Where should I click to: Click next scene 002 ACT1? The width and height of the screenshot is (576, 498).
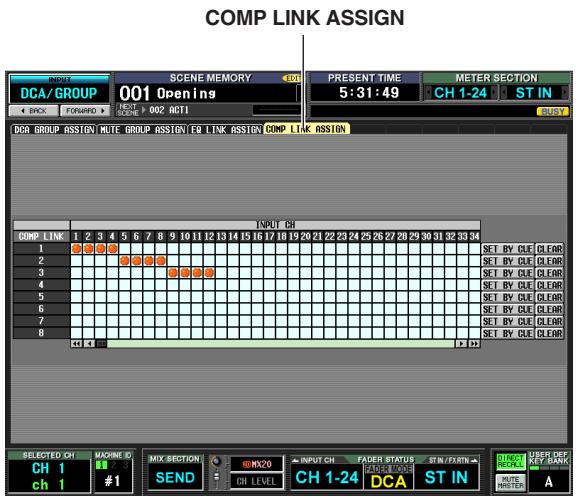point(169,110)
